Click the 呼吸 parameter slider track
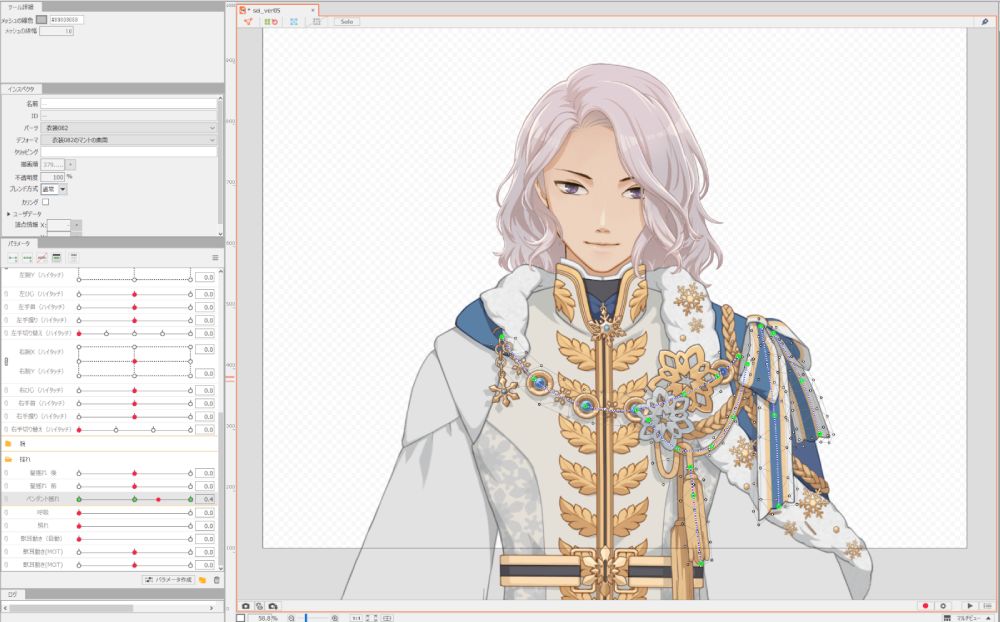Image resolution: width=1000 pixels, height=622 pixels. tap(135, 513)
